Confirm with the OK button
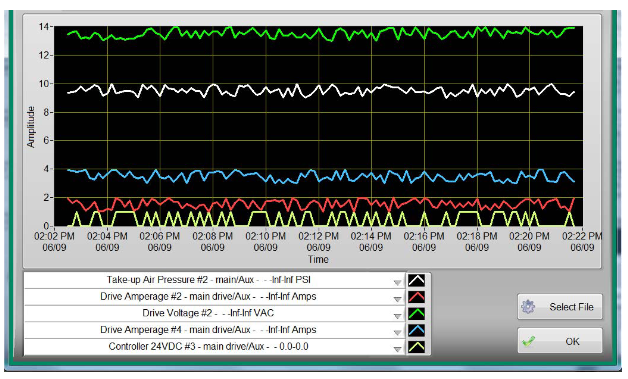The height and width of the screenshot is (379, 628). point(560,341)
